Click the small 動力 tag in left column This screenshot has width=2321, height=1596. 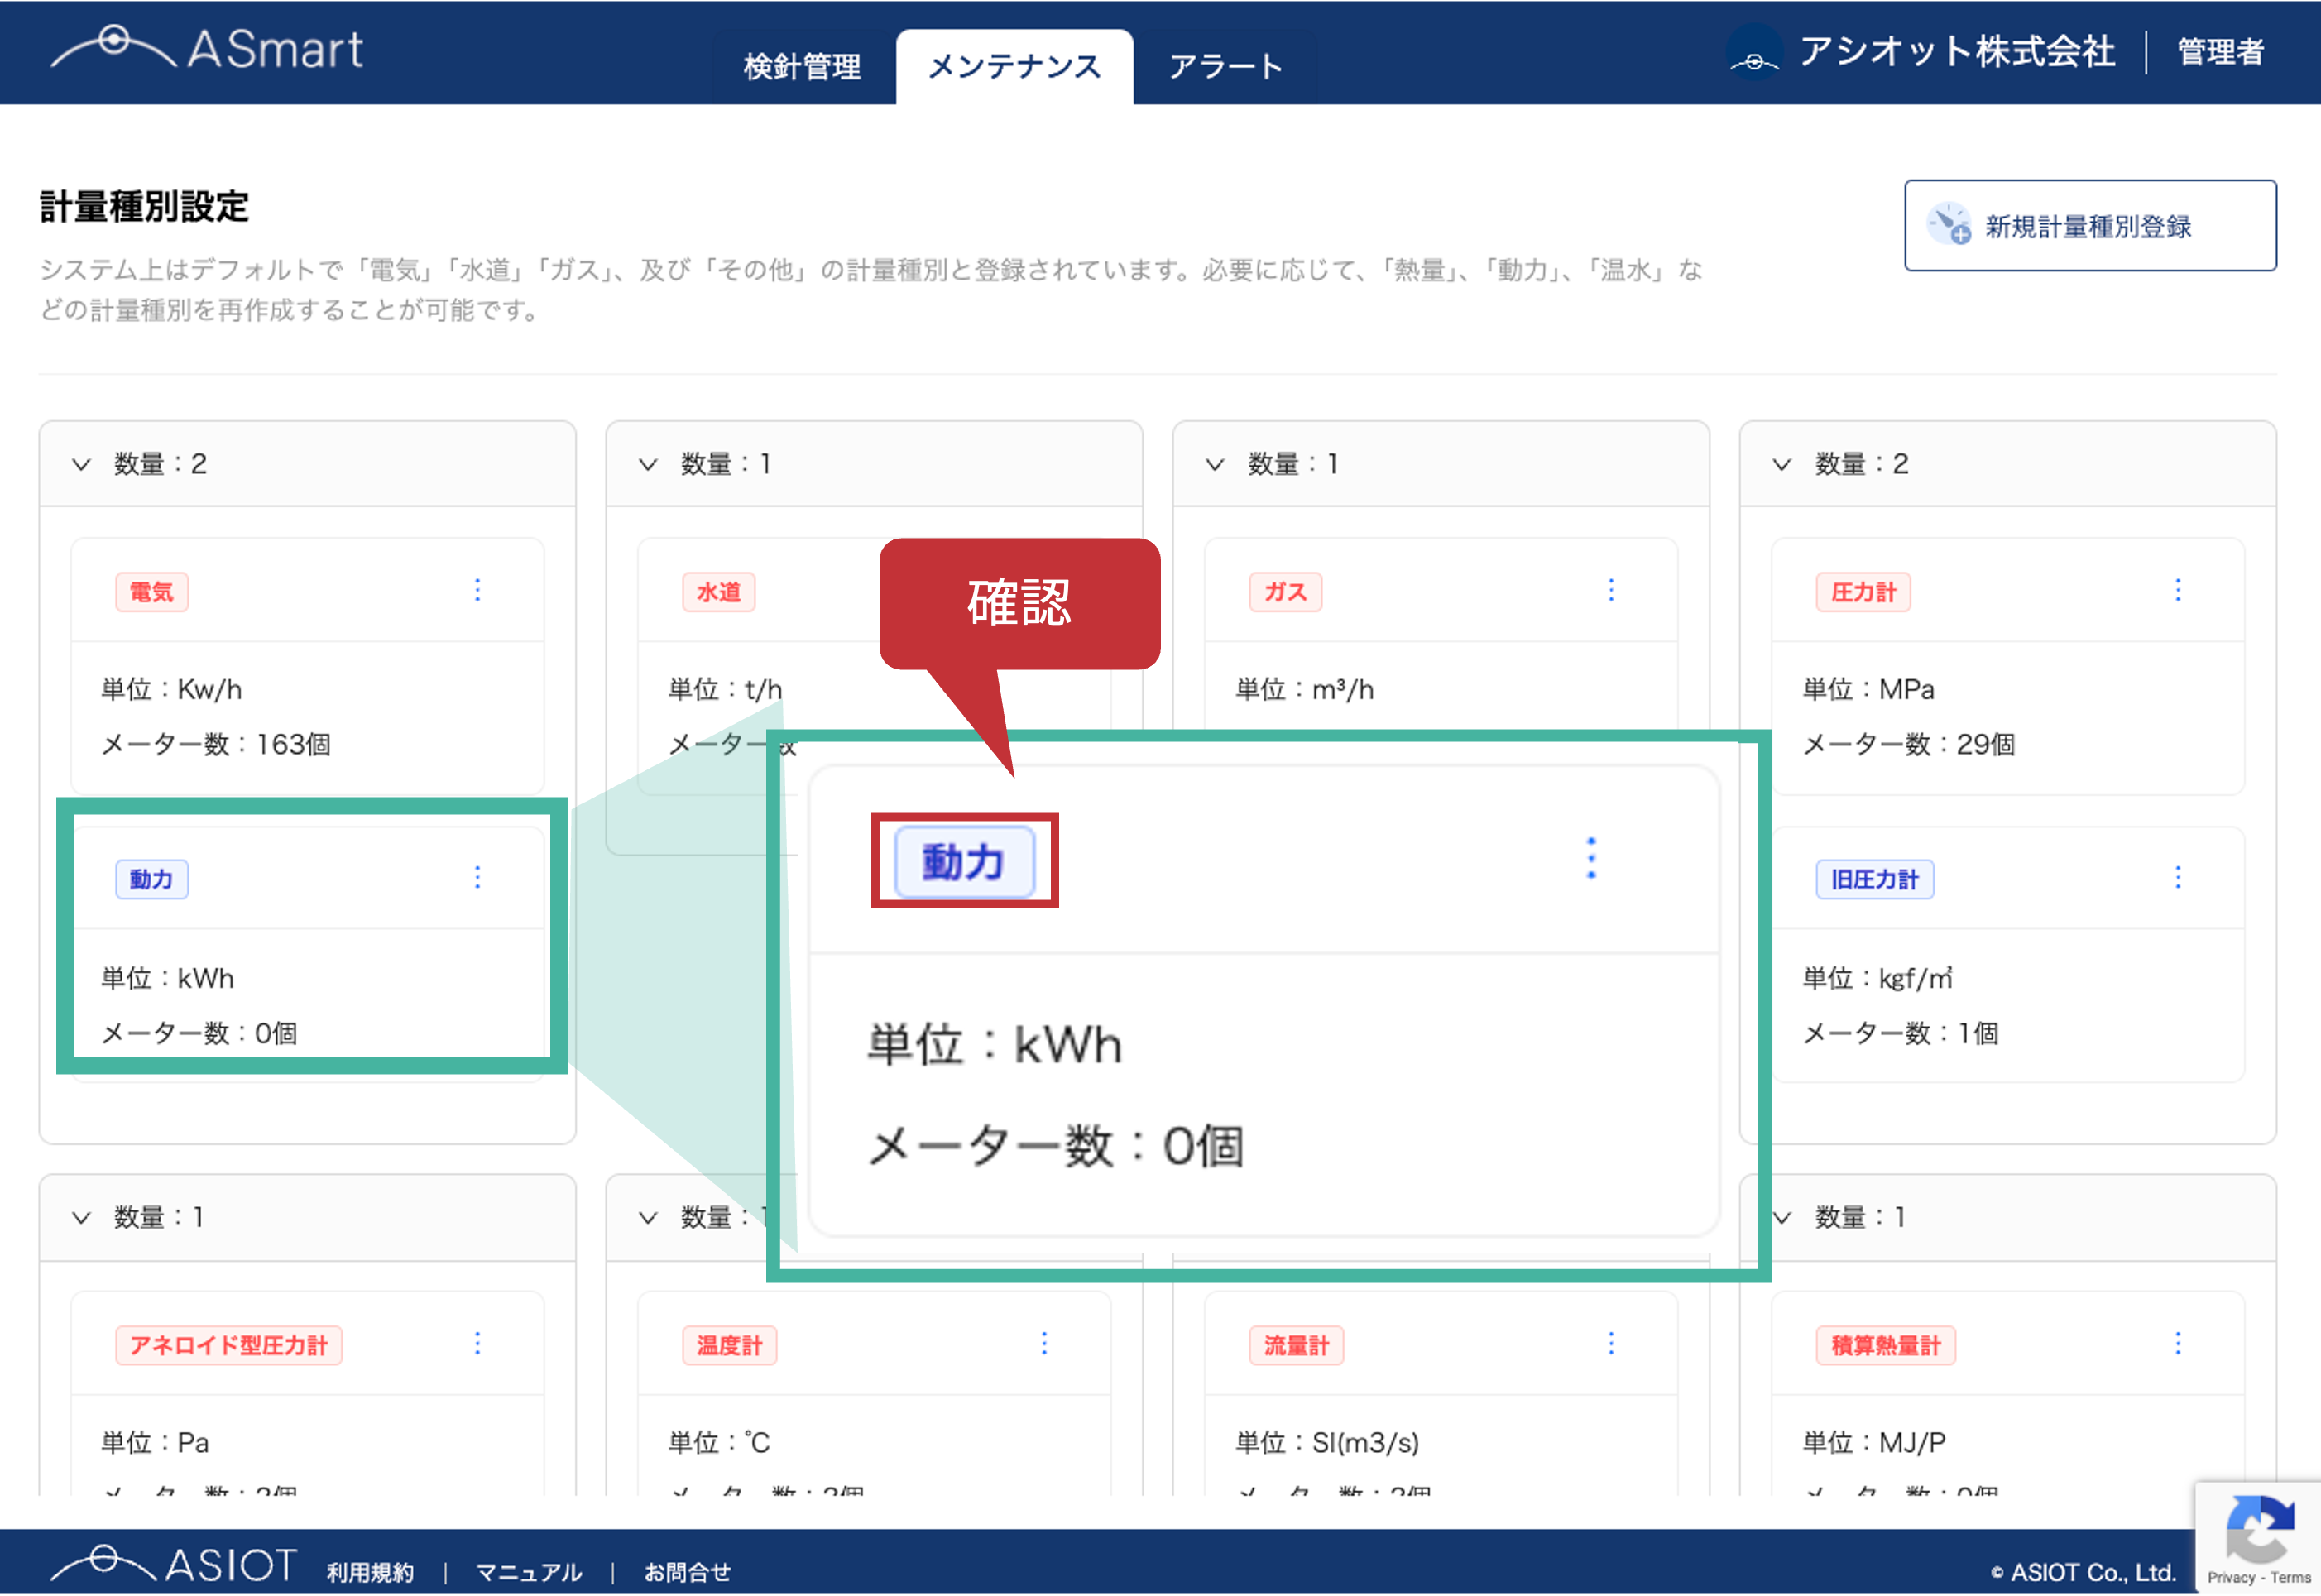pos(152,880)
